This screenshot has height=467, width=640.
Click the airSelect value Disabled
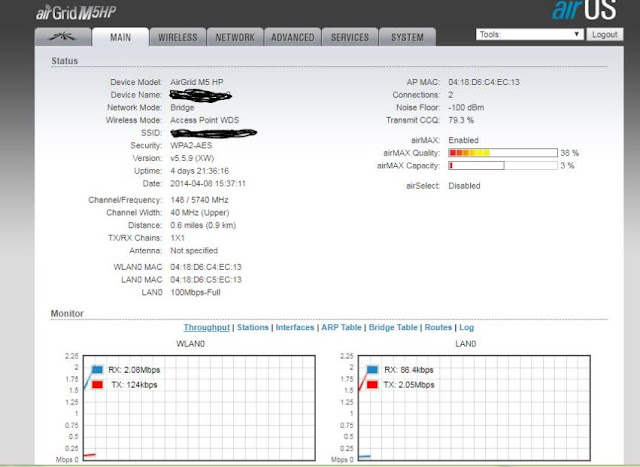464,186
